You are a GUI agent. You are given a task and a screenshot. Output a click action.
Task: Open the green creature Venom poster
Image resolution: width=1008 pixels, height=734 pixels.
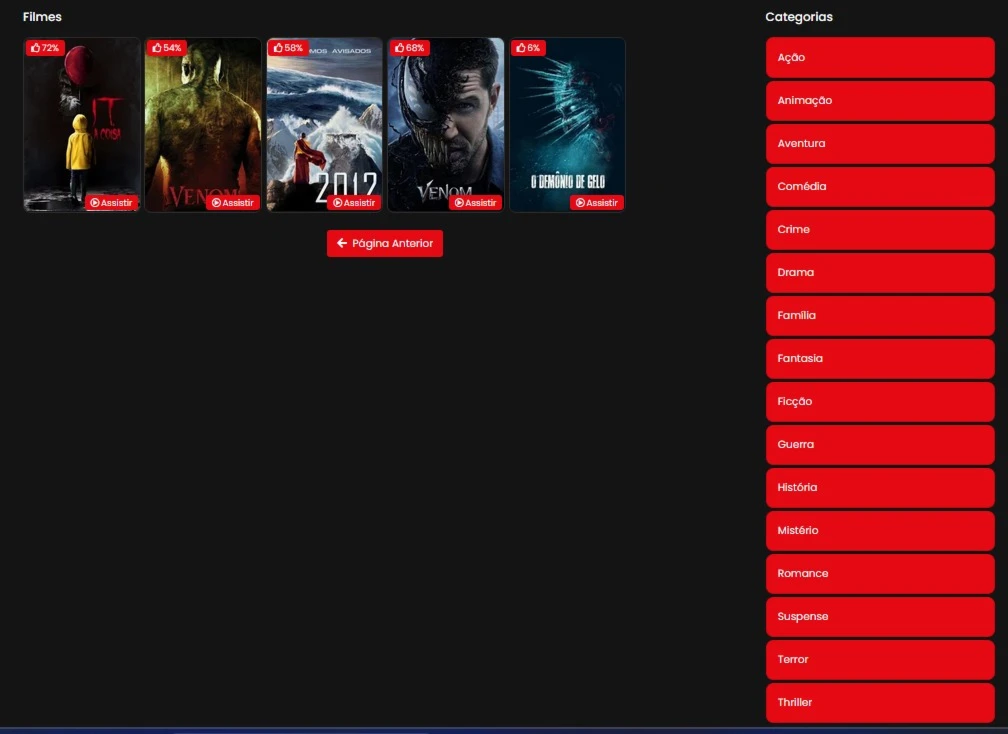(203, 125)
